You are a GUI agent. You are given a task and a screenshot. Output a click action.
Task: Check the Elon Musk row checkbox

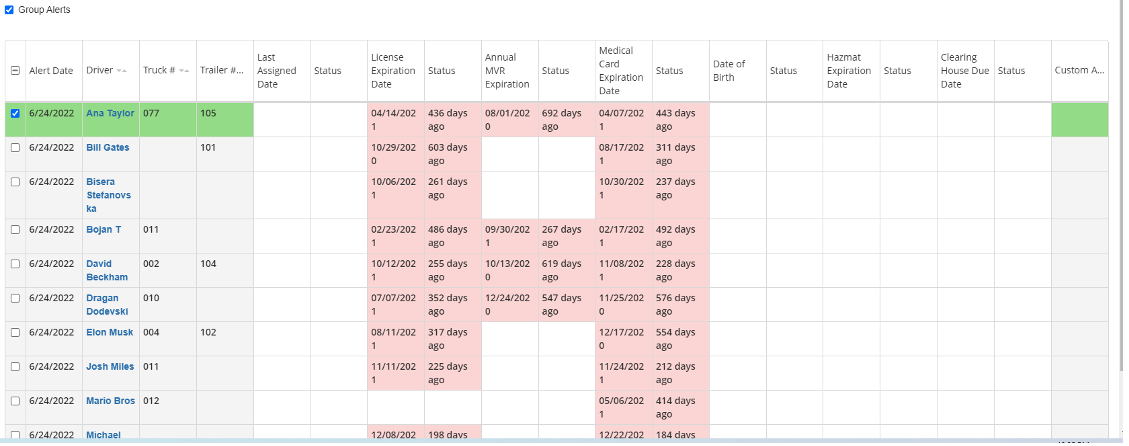pyautogui.click(x=15, y=332)
